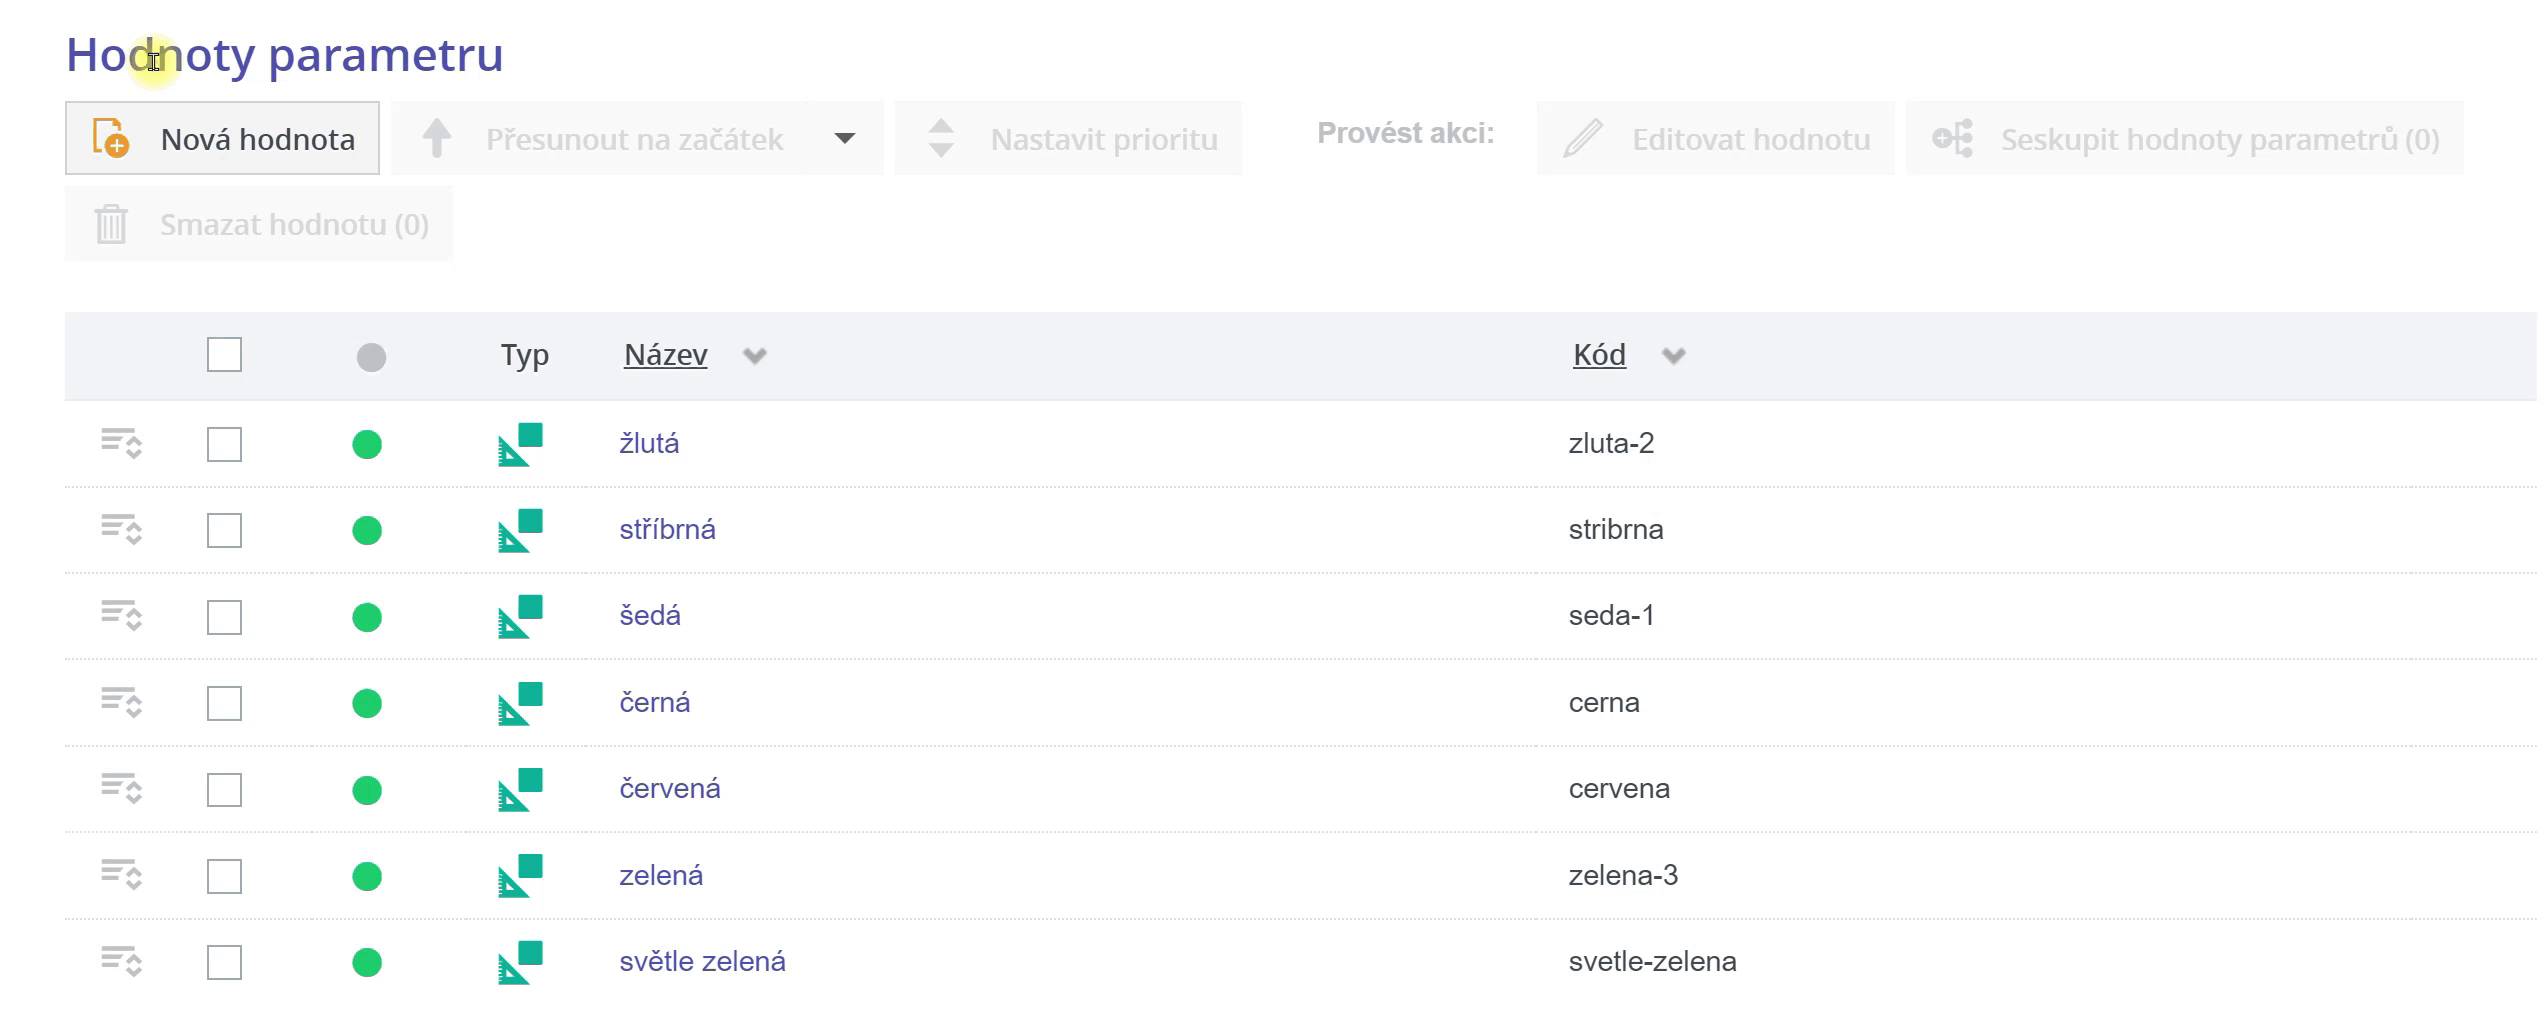Screen dimensions: 2548x1030
Task: Expand the Název column sort chevron
Action: 755,356
